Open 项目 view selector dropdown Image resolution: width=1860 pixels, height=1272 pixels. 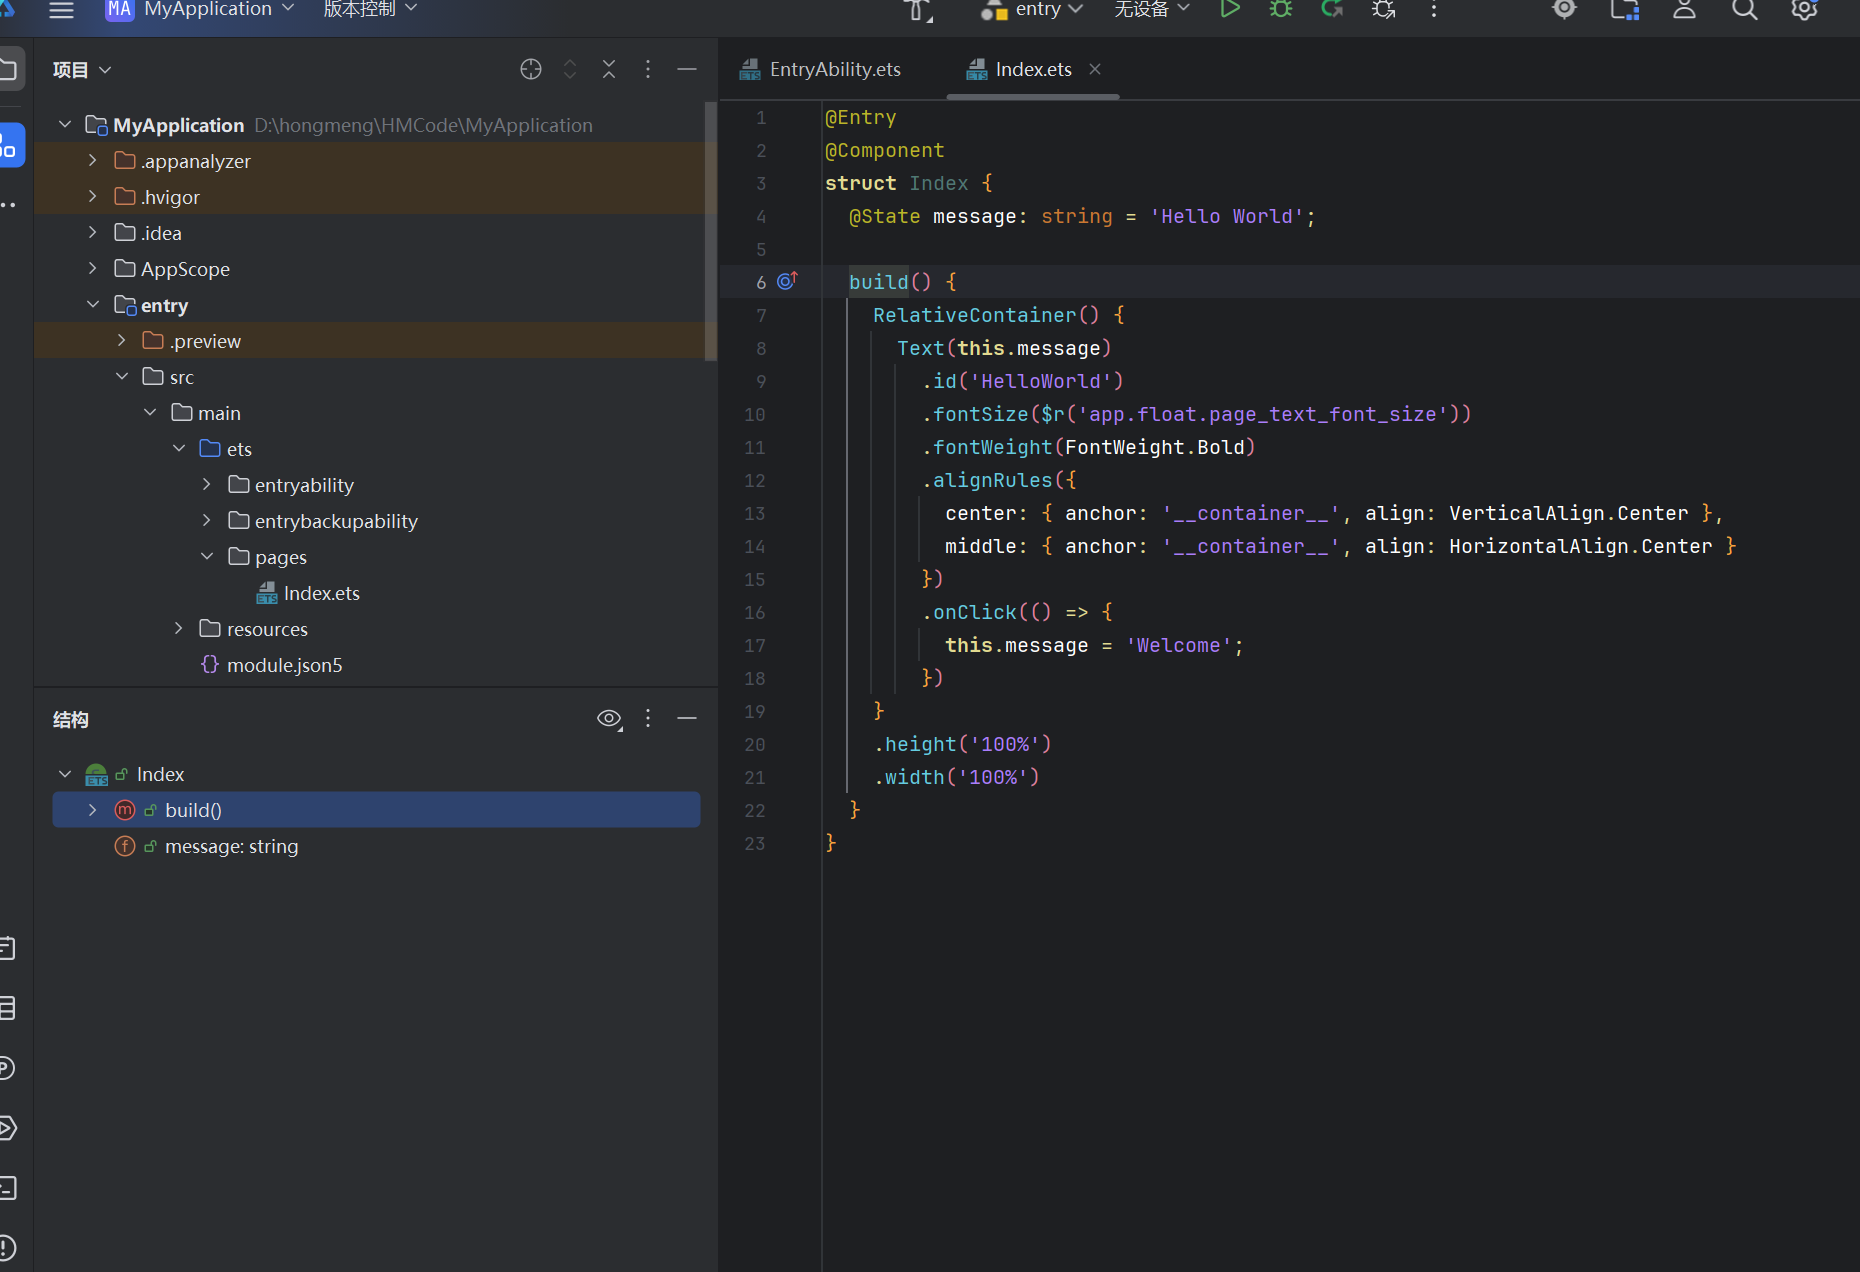pos(82,69)
